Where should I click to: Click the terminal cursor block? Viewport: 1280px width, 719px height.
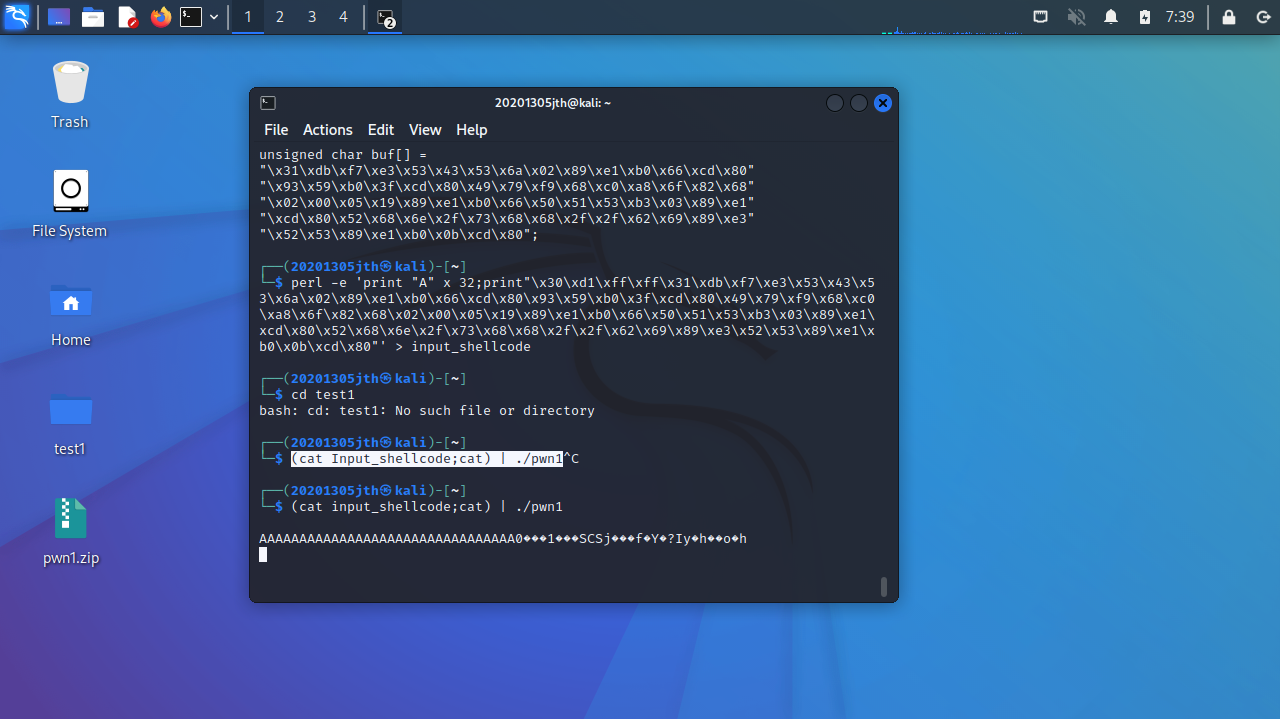(x=263, y=555)
